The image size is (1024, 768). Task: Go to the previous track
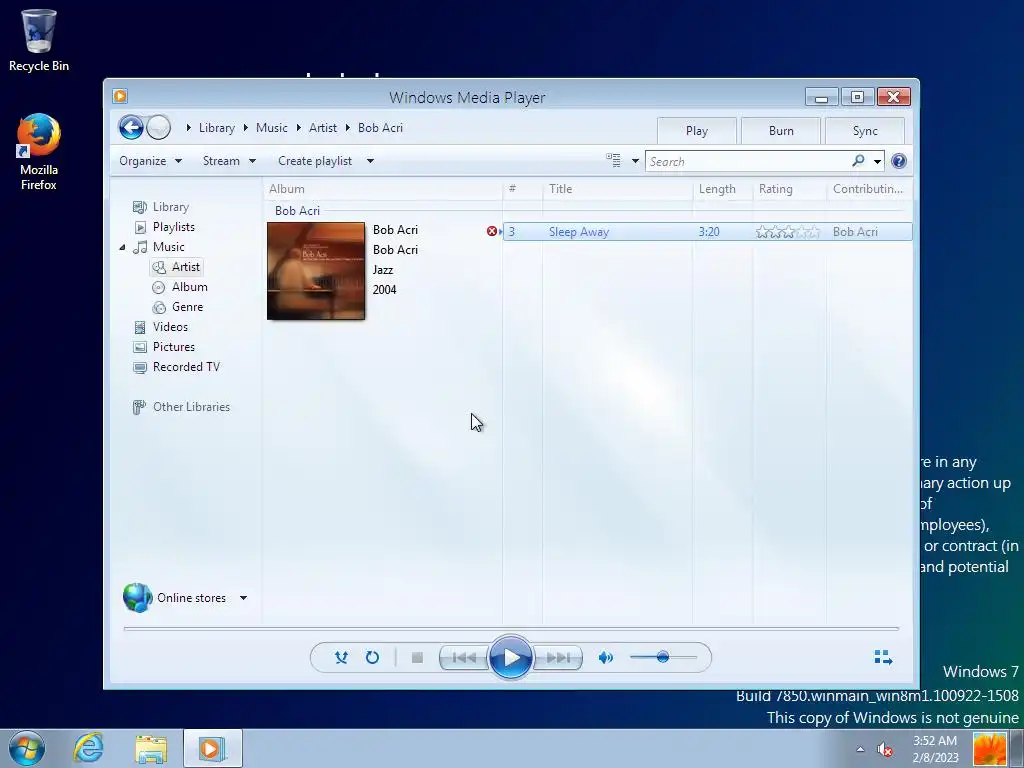tap(464, 658)
